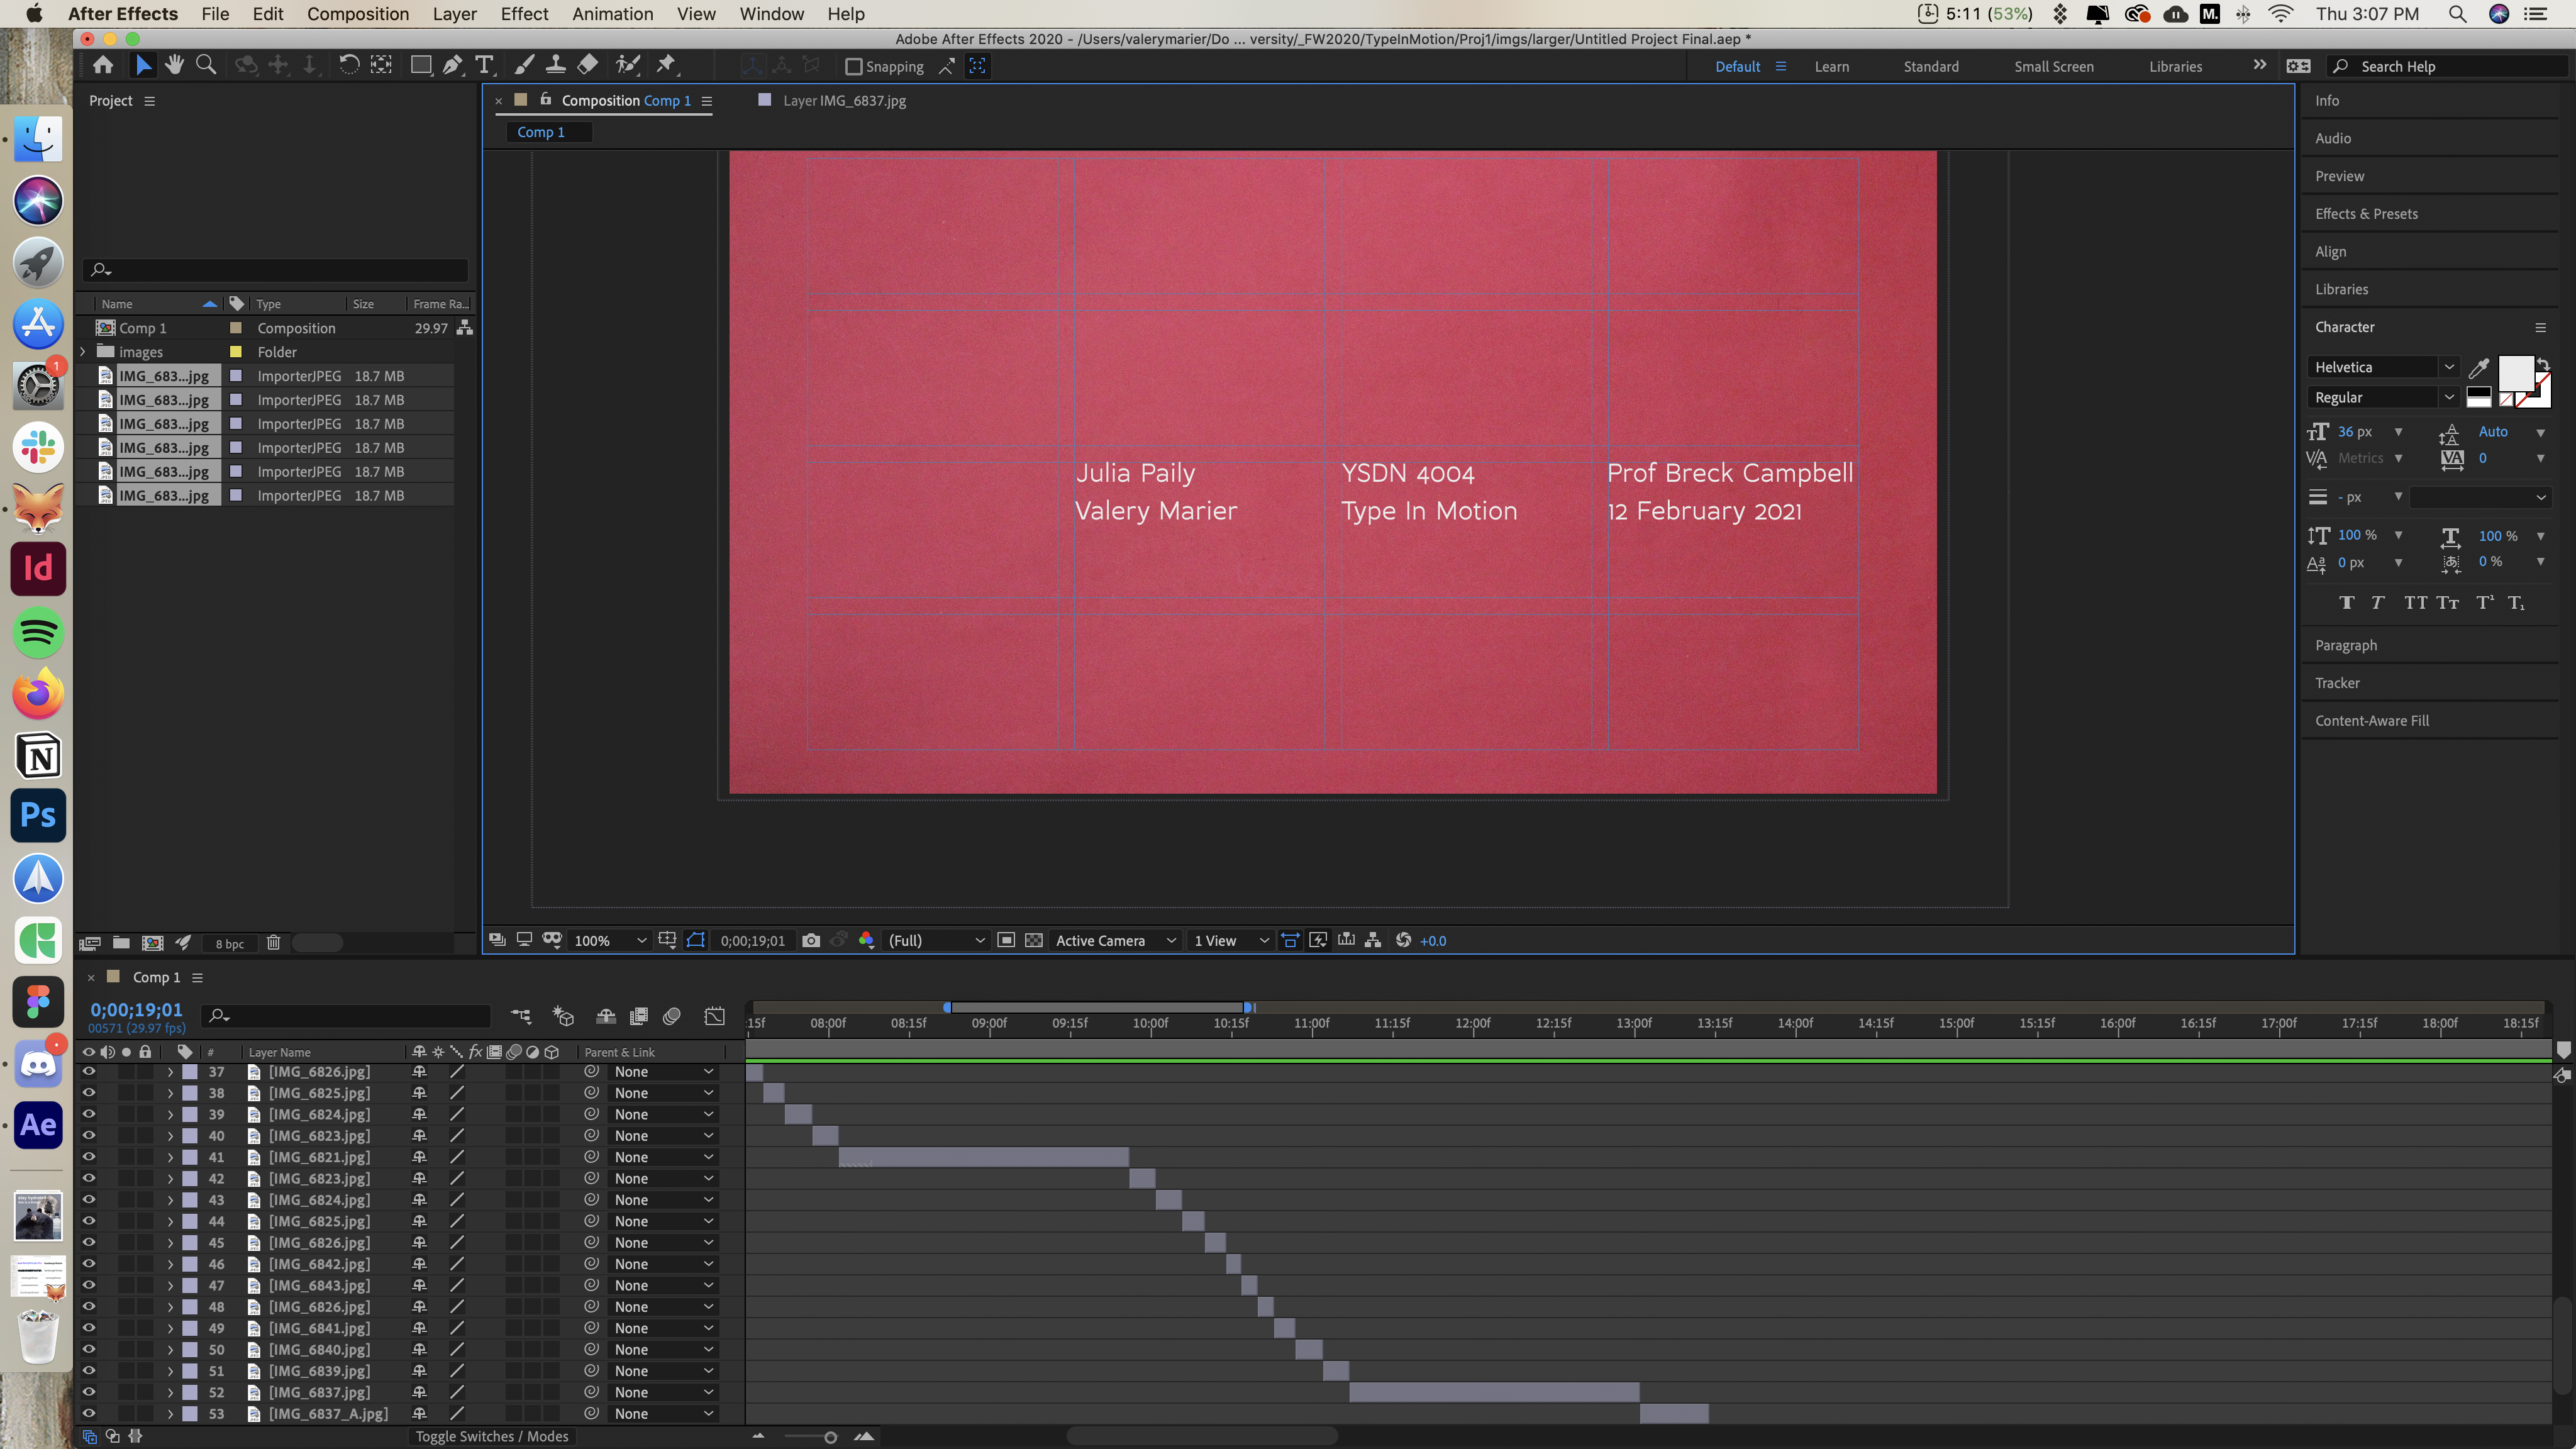
Task: Click the white fill color swatch
Action: click(2516, 373)
